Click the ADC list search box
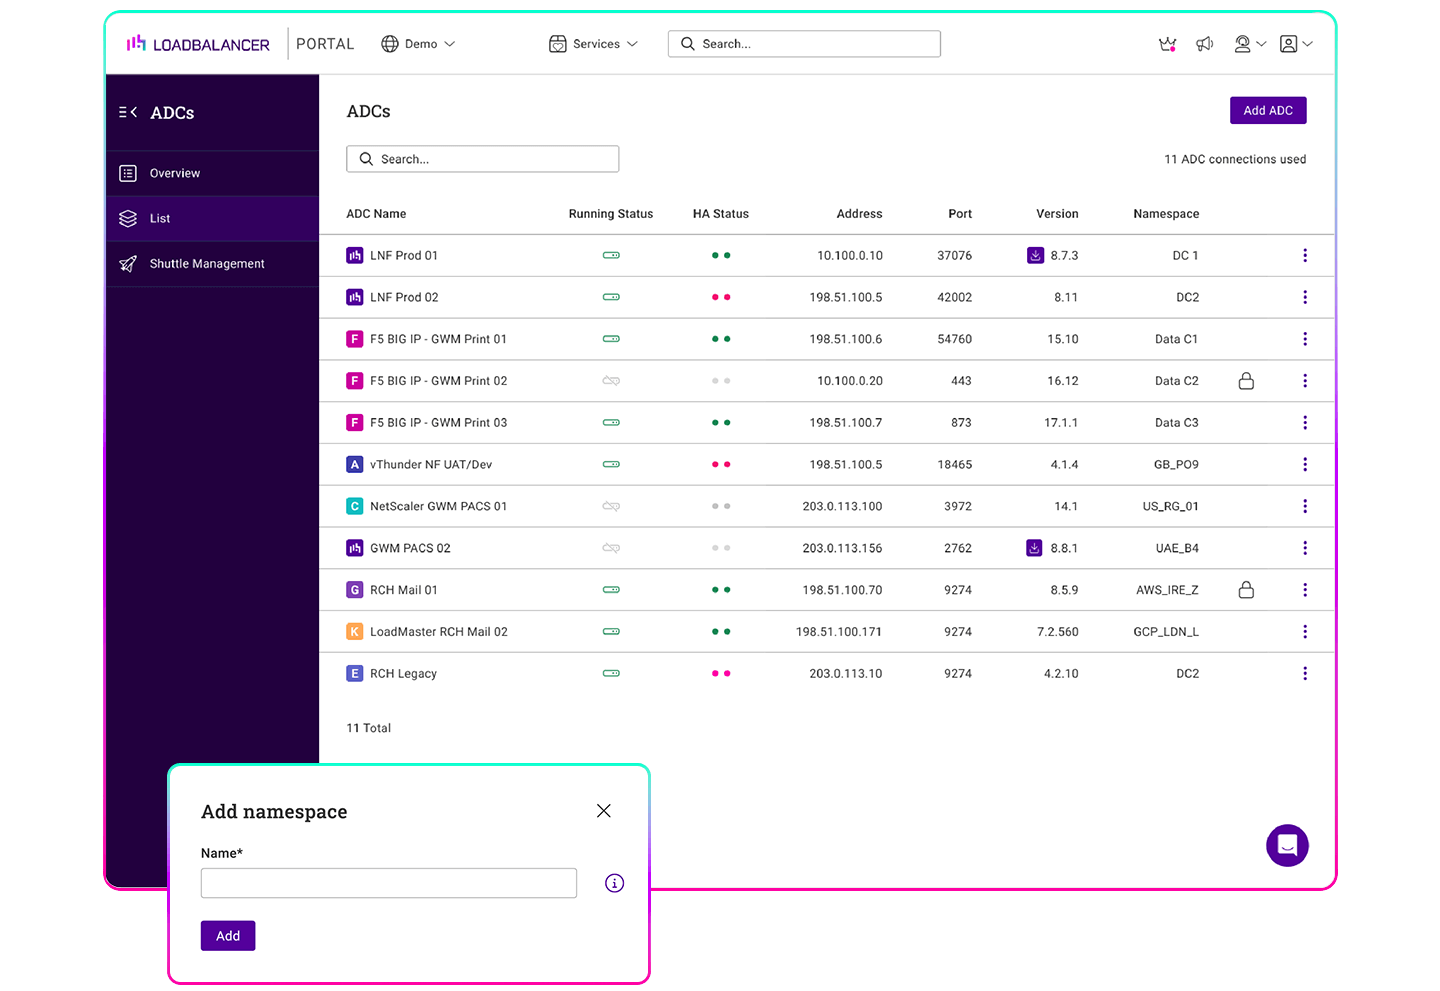This screenshot has width=1440, height=991. [x=483, y=159]
